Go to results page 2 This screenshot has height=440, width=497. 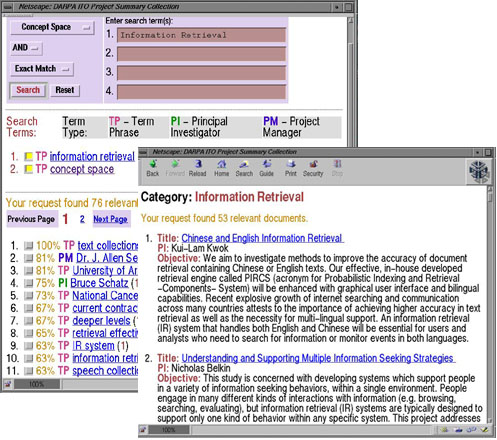[x=82, y=219]
